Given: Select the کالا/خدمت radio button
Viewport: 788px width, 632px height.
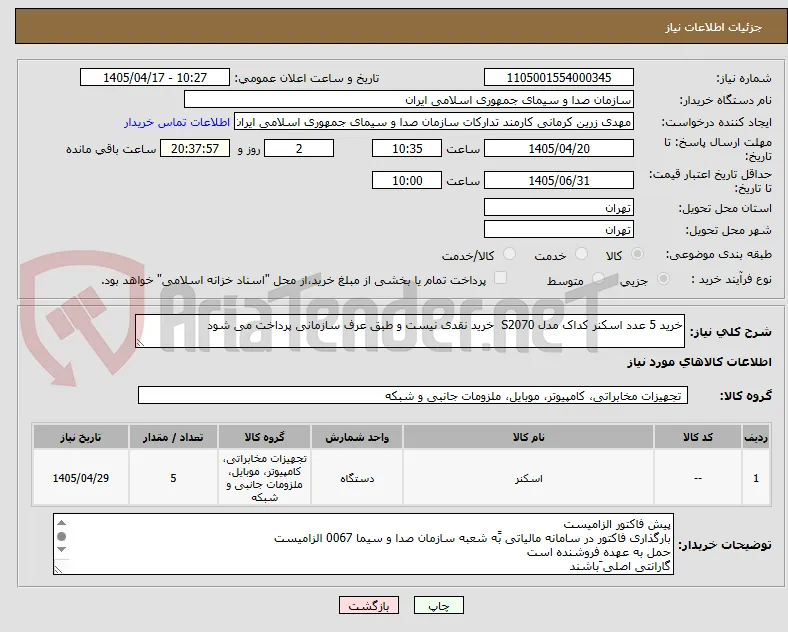Looking at the screenshot, I should (510, 254).
